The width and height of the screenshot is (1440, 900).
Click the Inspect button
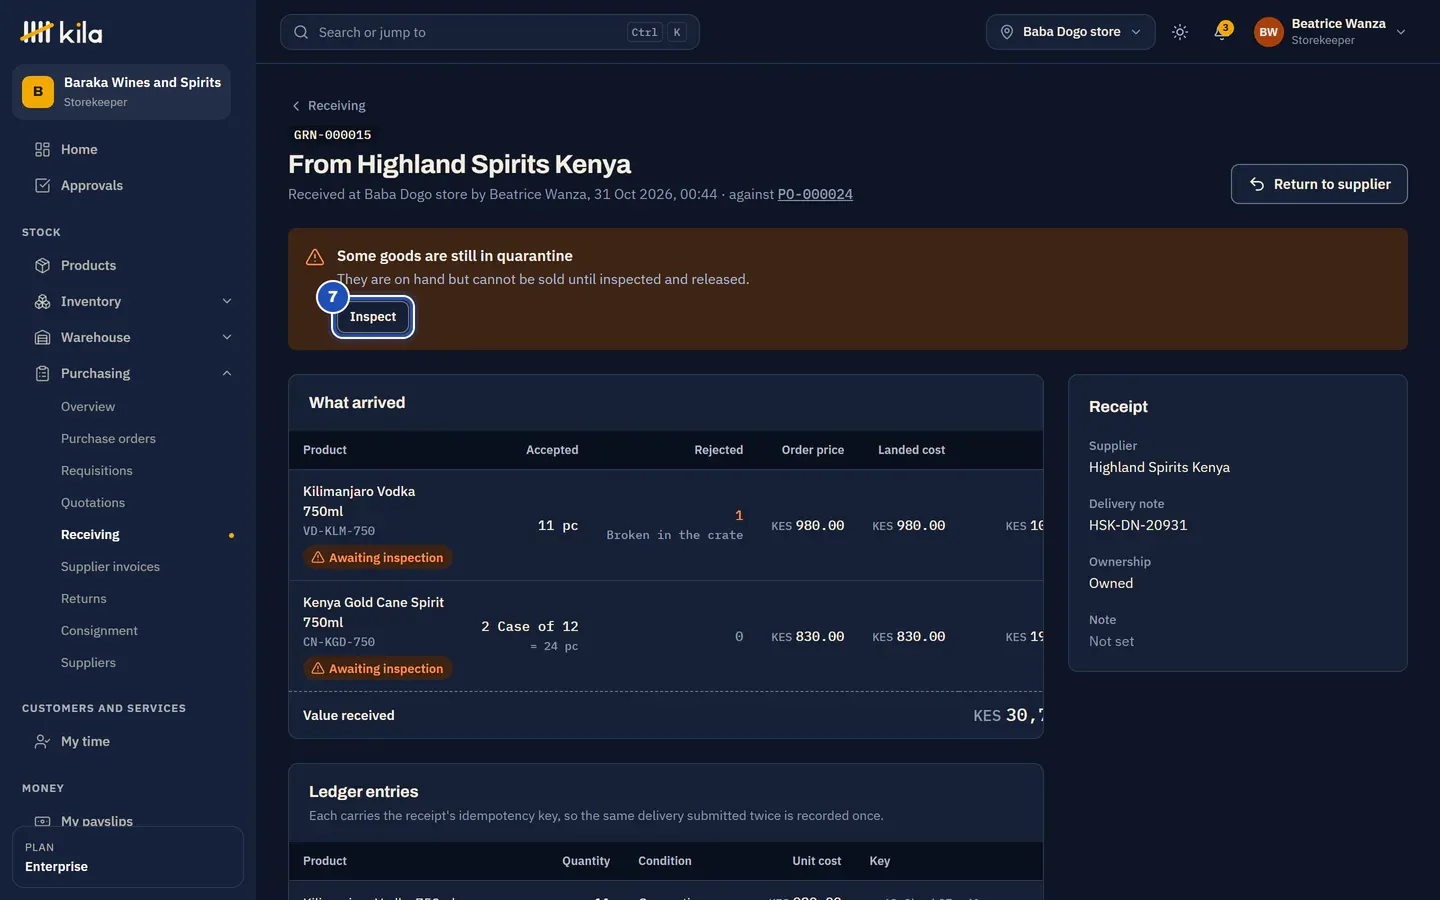(x=373, y=317)
